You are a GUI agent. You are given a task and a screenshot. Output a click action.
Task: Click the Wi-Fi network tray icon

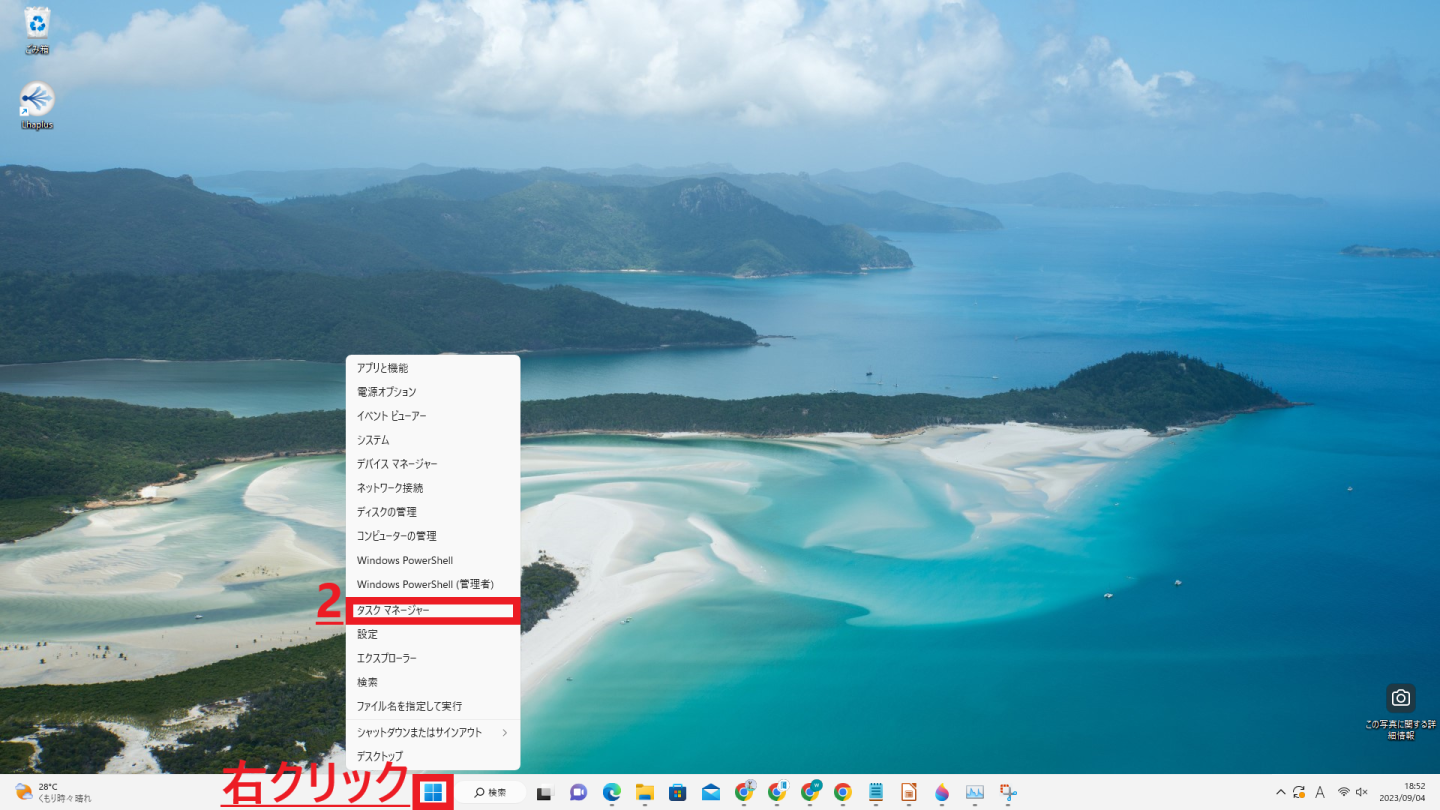click(1343, 792)
